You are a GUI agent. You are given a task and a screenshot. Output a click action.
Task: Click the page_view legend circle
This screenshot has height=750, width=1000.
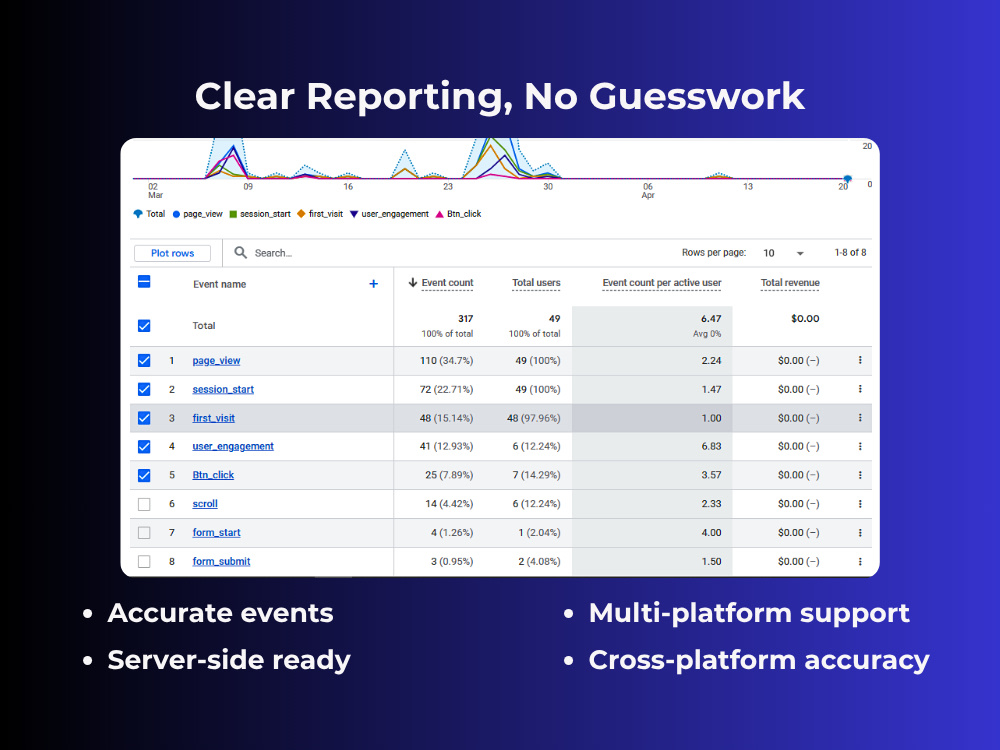point(177,214)
